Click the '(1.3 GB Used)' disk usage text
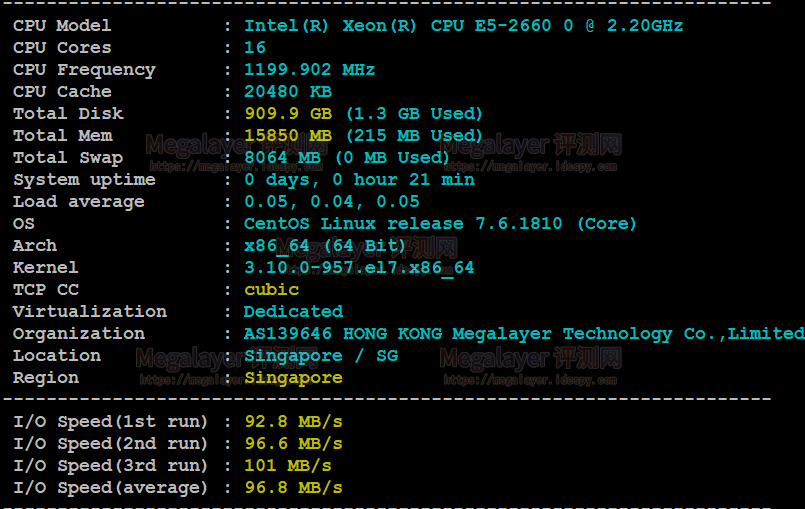805x509 pixels. [414, 114]
